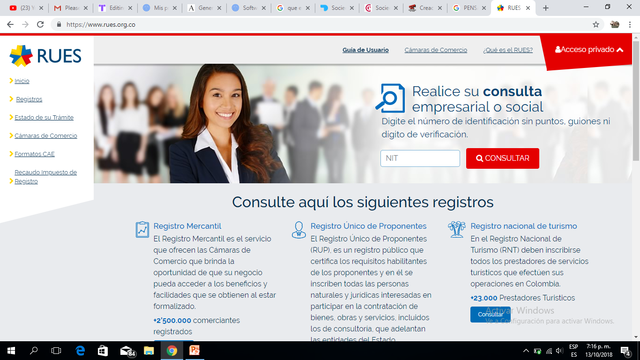Open ¿Qué es el RUES? link
640x360 pixels.
pyautogui.click(x=508, y=50)
